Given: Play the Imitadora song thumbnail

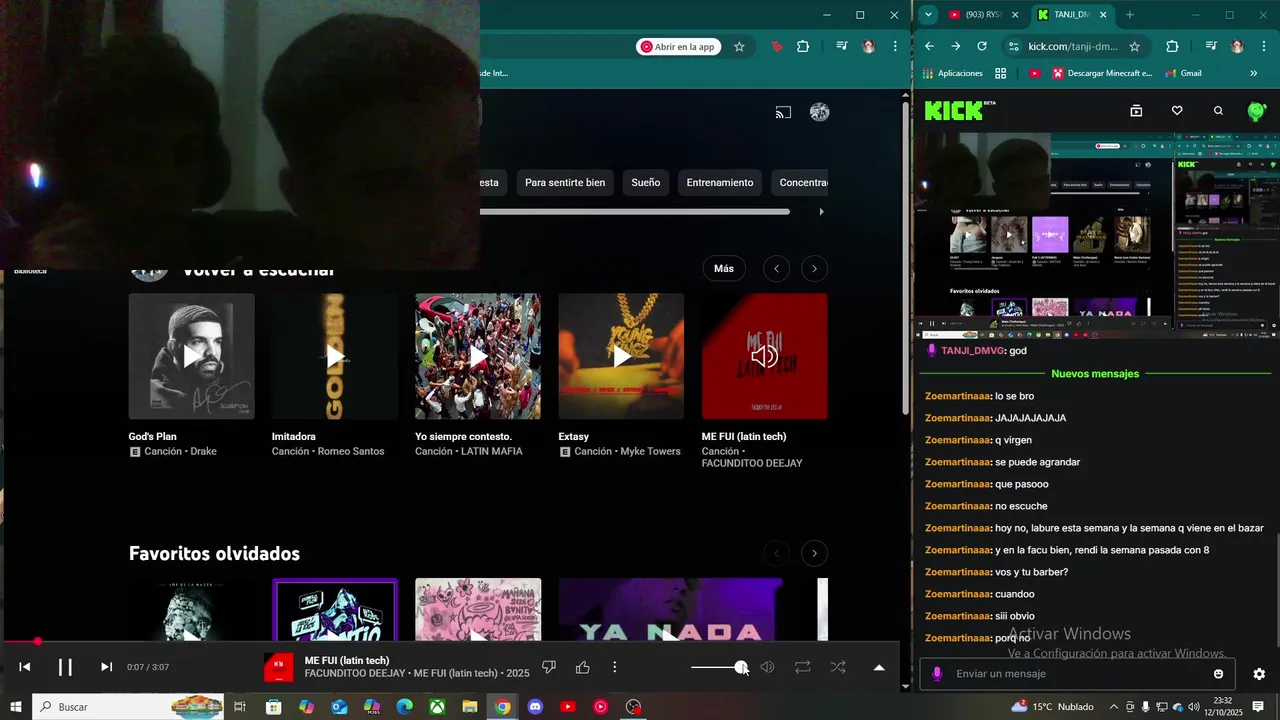Looking at the screenshot, I should (x=335, y=356).
